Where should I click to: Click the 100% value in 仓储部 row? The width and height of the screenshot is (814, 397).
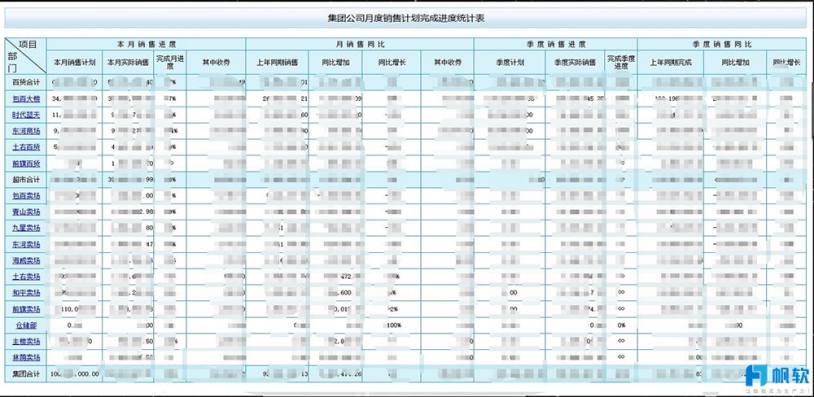[x=394, y=326]
